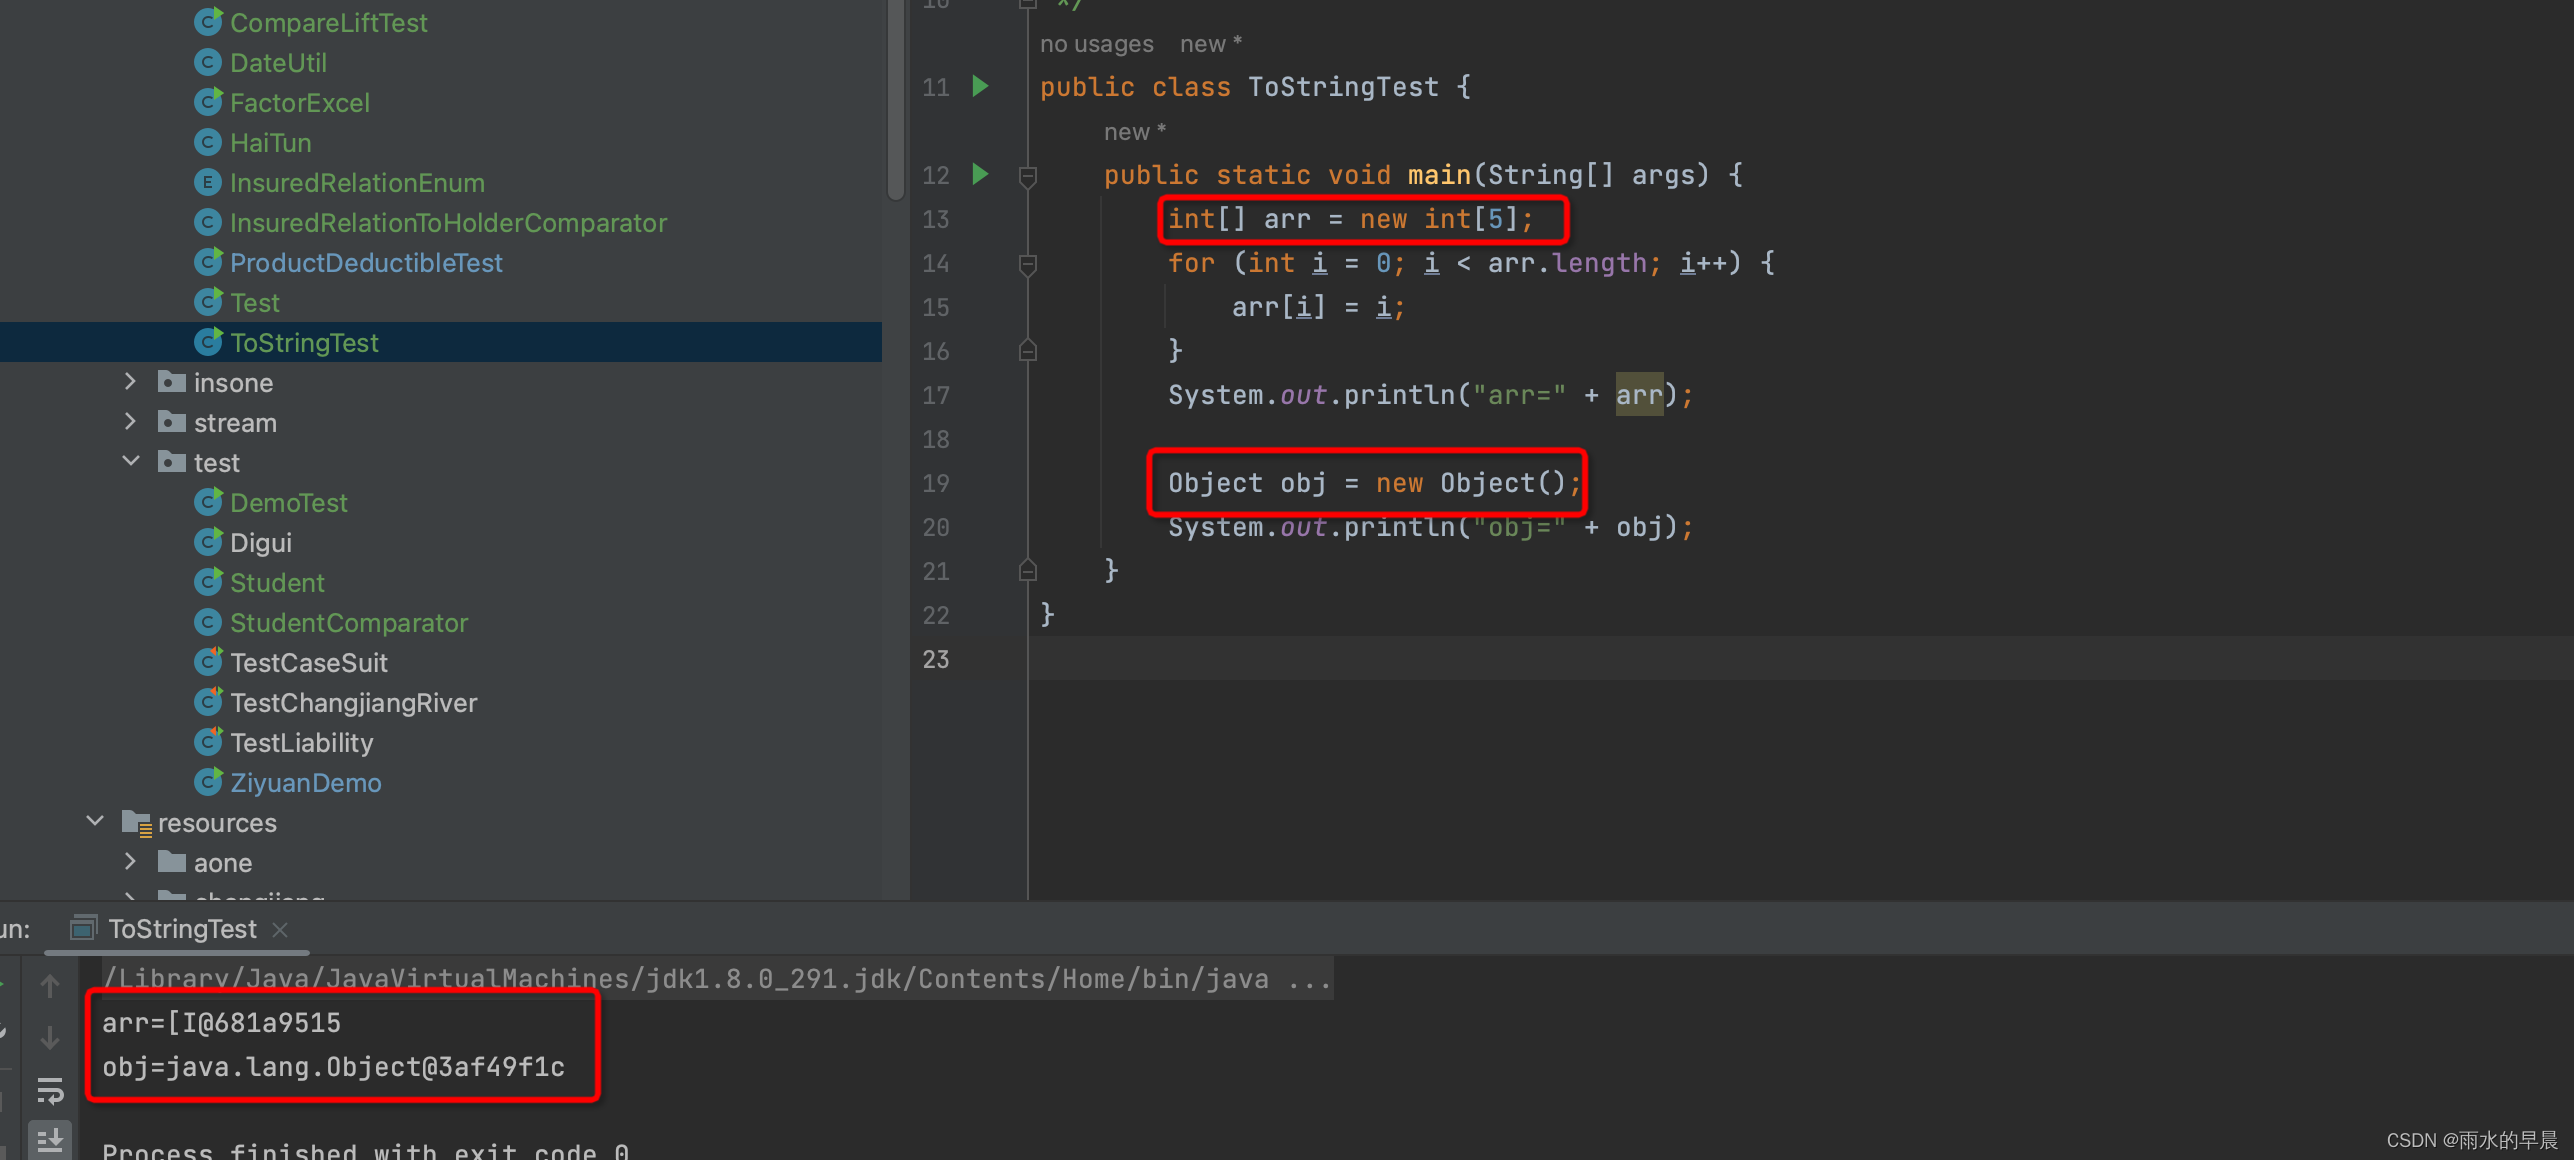Click highlighted arr variable on line 17
This screenshot has width=2574, height=1160.
(x=1639, y=394)
